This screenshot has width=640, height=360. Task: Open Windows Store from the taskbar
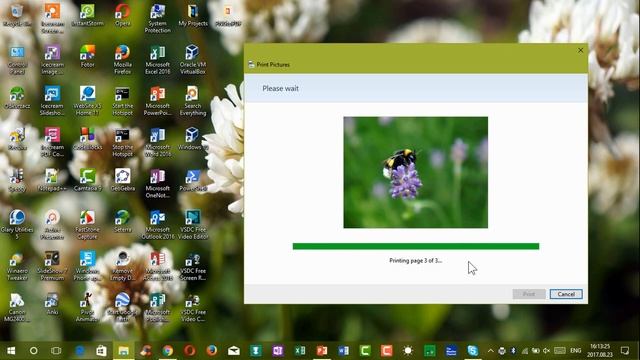[101, 351]
